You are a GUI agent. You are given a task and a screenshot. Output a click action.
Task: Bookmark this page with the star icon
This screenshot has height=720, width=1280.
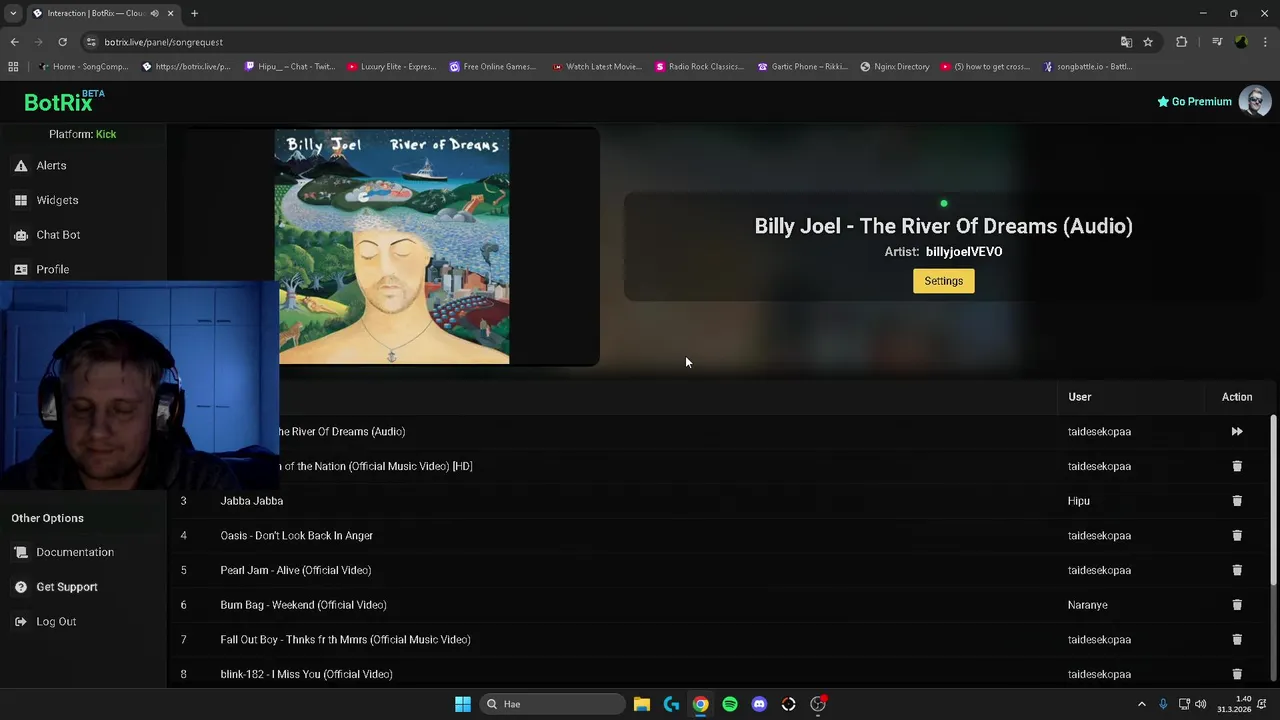click(1148, 42)
